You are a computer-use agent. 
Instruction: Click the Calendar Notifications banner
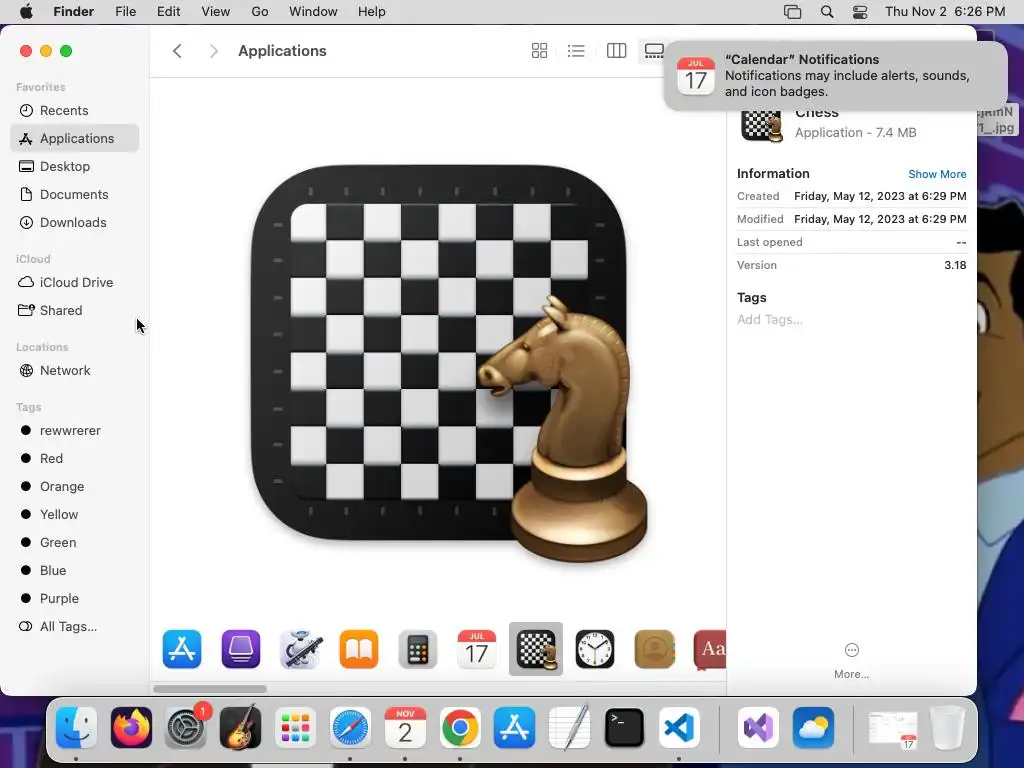[x=836, y=76]
